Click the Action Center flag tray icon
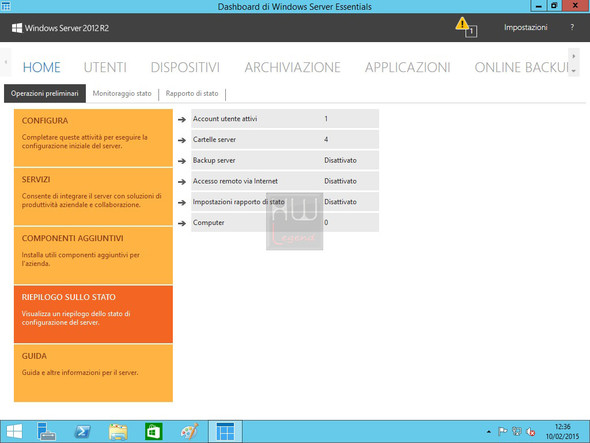590x443 pixels. tap(502, 431)
